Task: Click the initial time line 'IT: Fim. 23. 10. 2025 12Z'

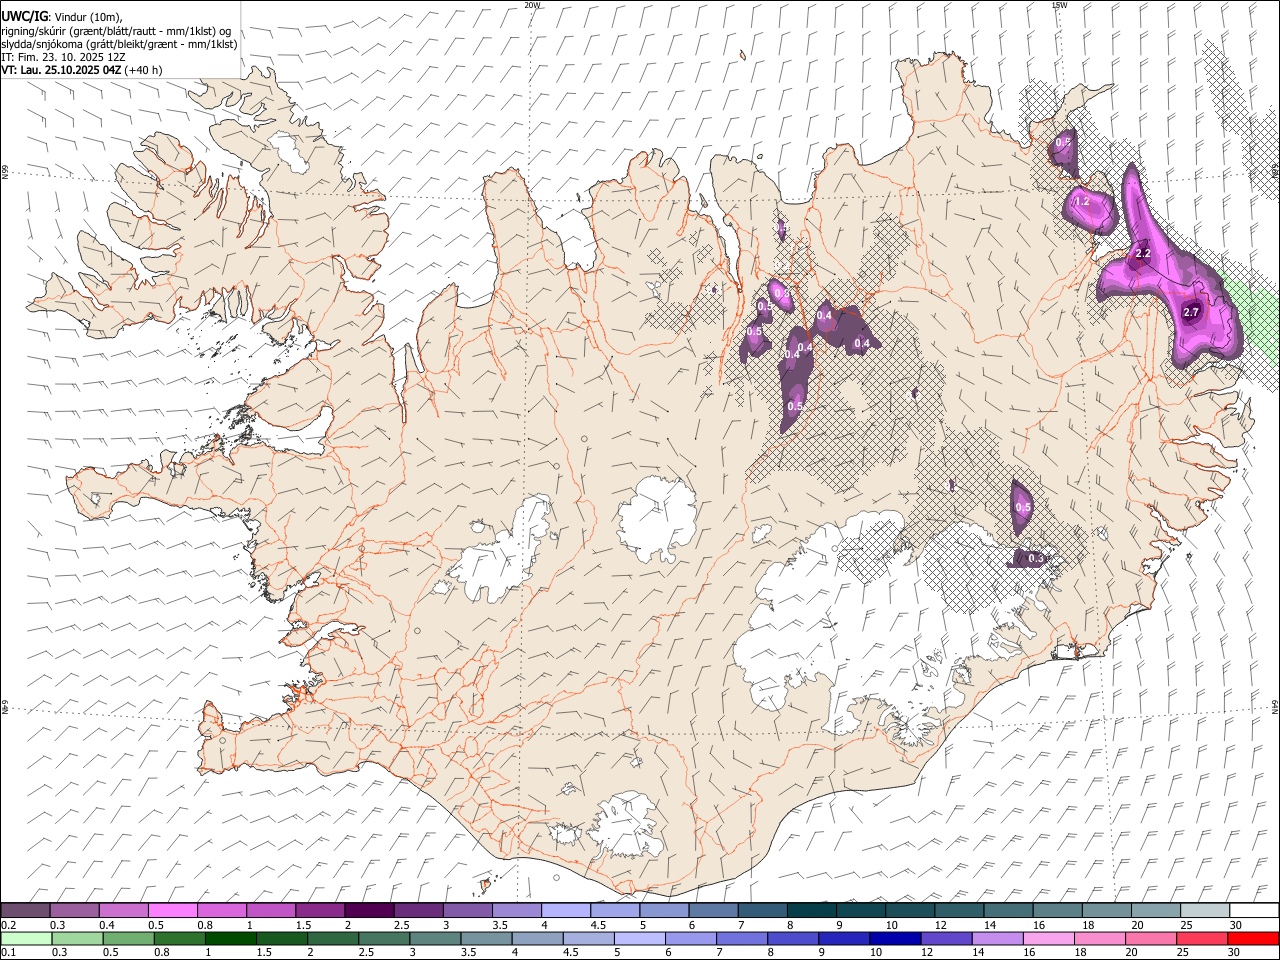Action: pos(63,57)
